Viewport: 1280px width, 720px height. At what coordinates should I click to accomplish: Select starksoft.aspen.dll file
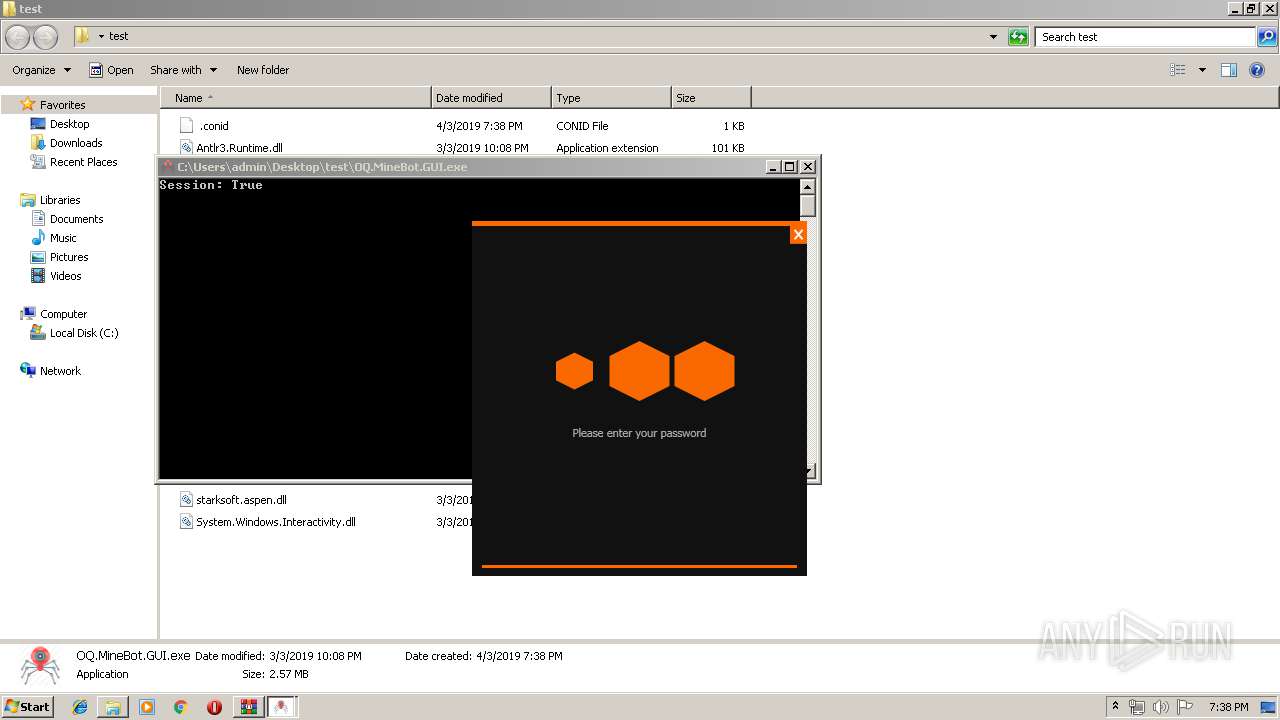(x=241, y=500)
